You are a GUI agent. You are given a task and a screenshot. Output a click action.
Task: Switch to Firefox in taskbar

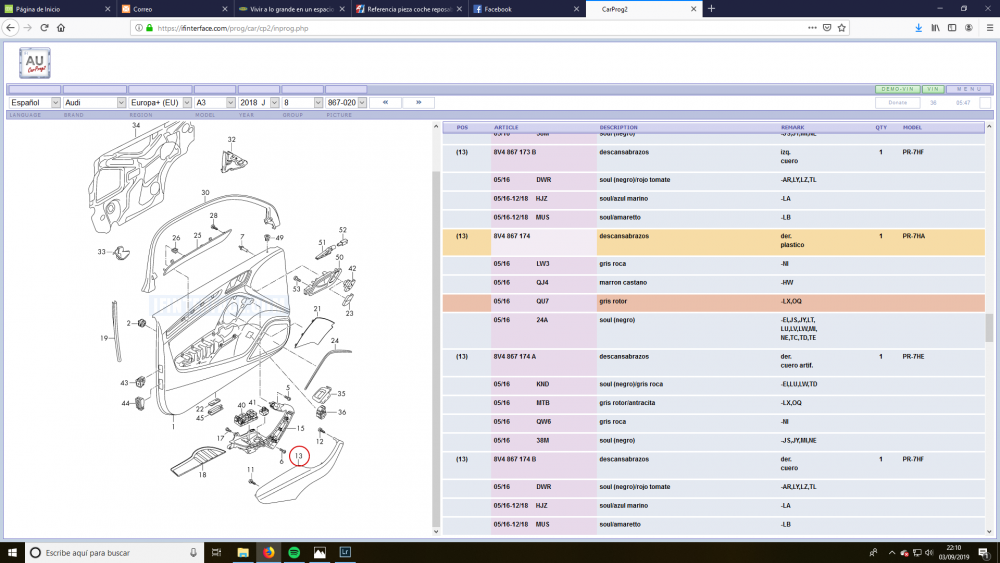pyautogui.click(x=268, y=553)
